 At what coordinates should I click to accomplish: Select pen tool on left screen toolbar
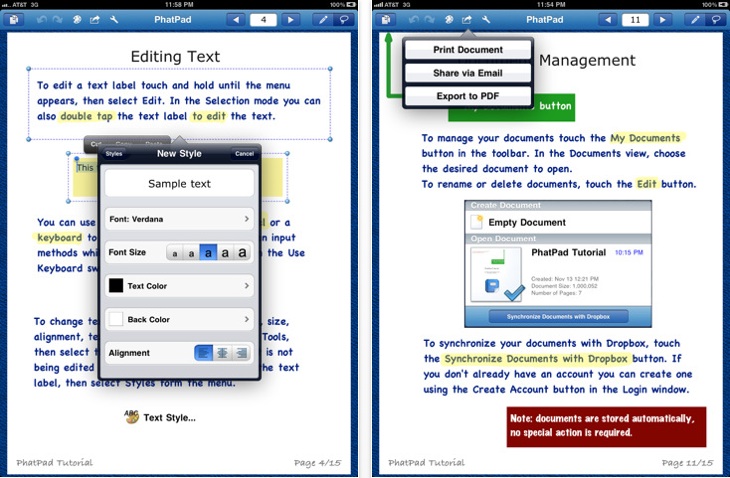[x=323, y=20]
